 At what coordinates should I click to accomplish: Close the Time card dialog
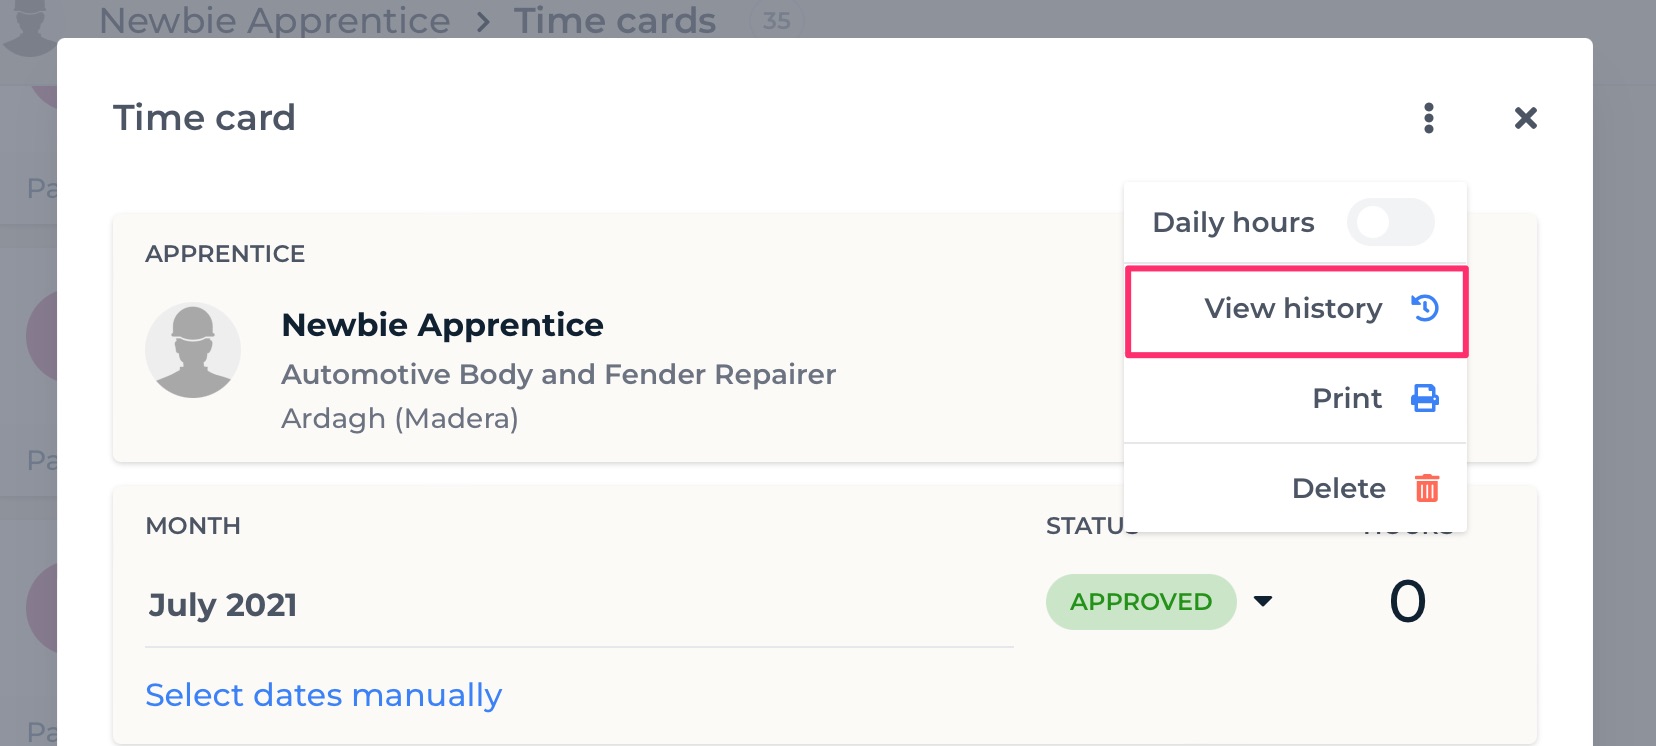tap(1525, 118)
